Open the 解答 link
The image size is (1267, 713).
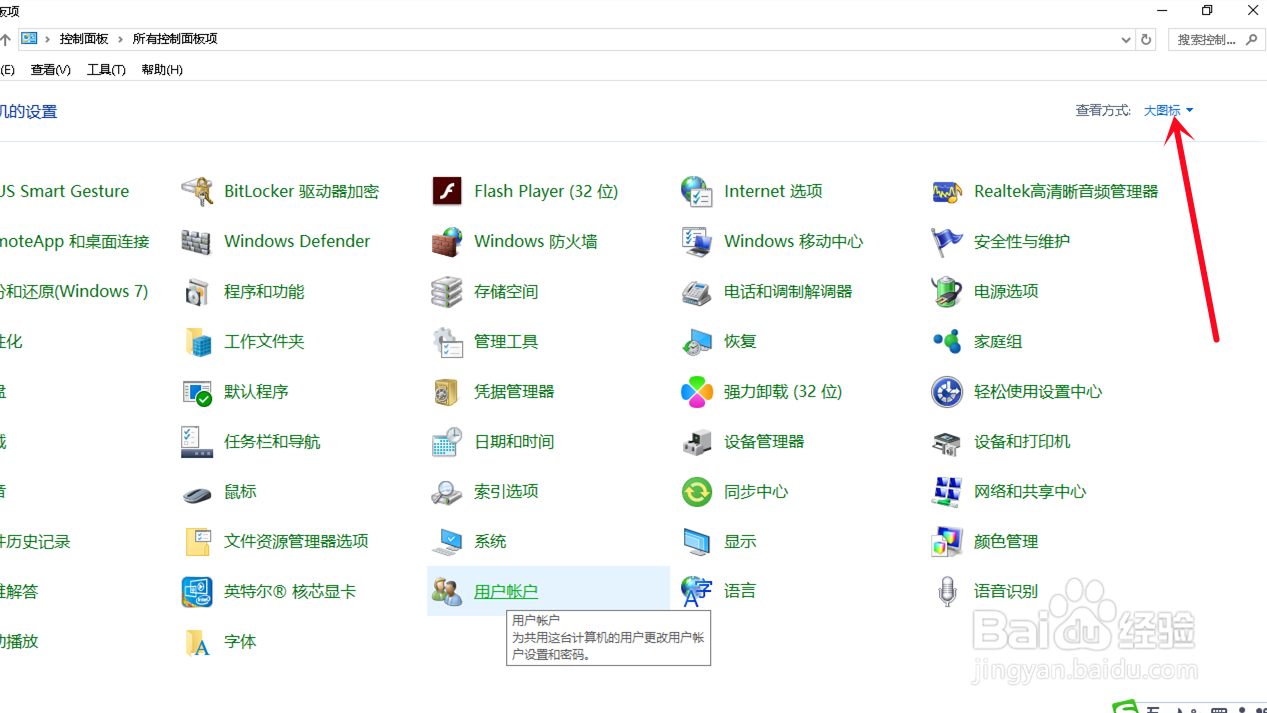pyautogui.click(x=19, y=591)
